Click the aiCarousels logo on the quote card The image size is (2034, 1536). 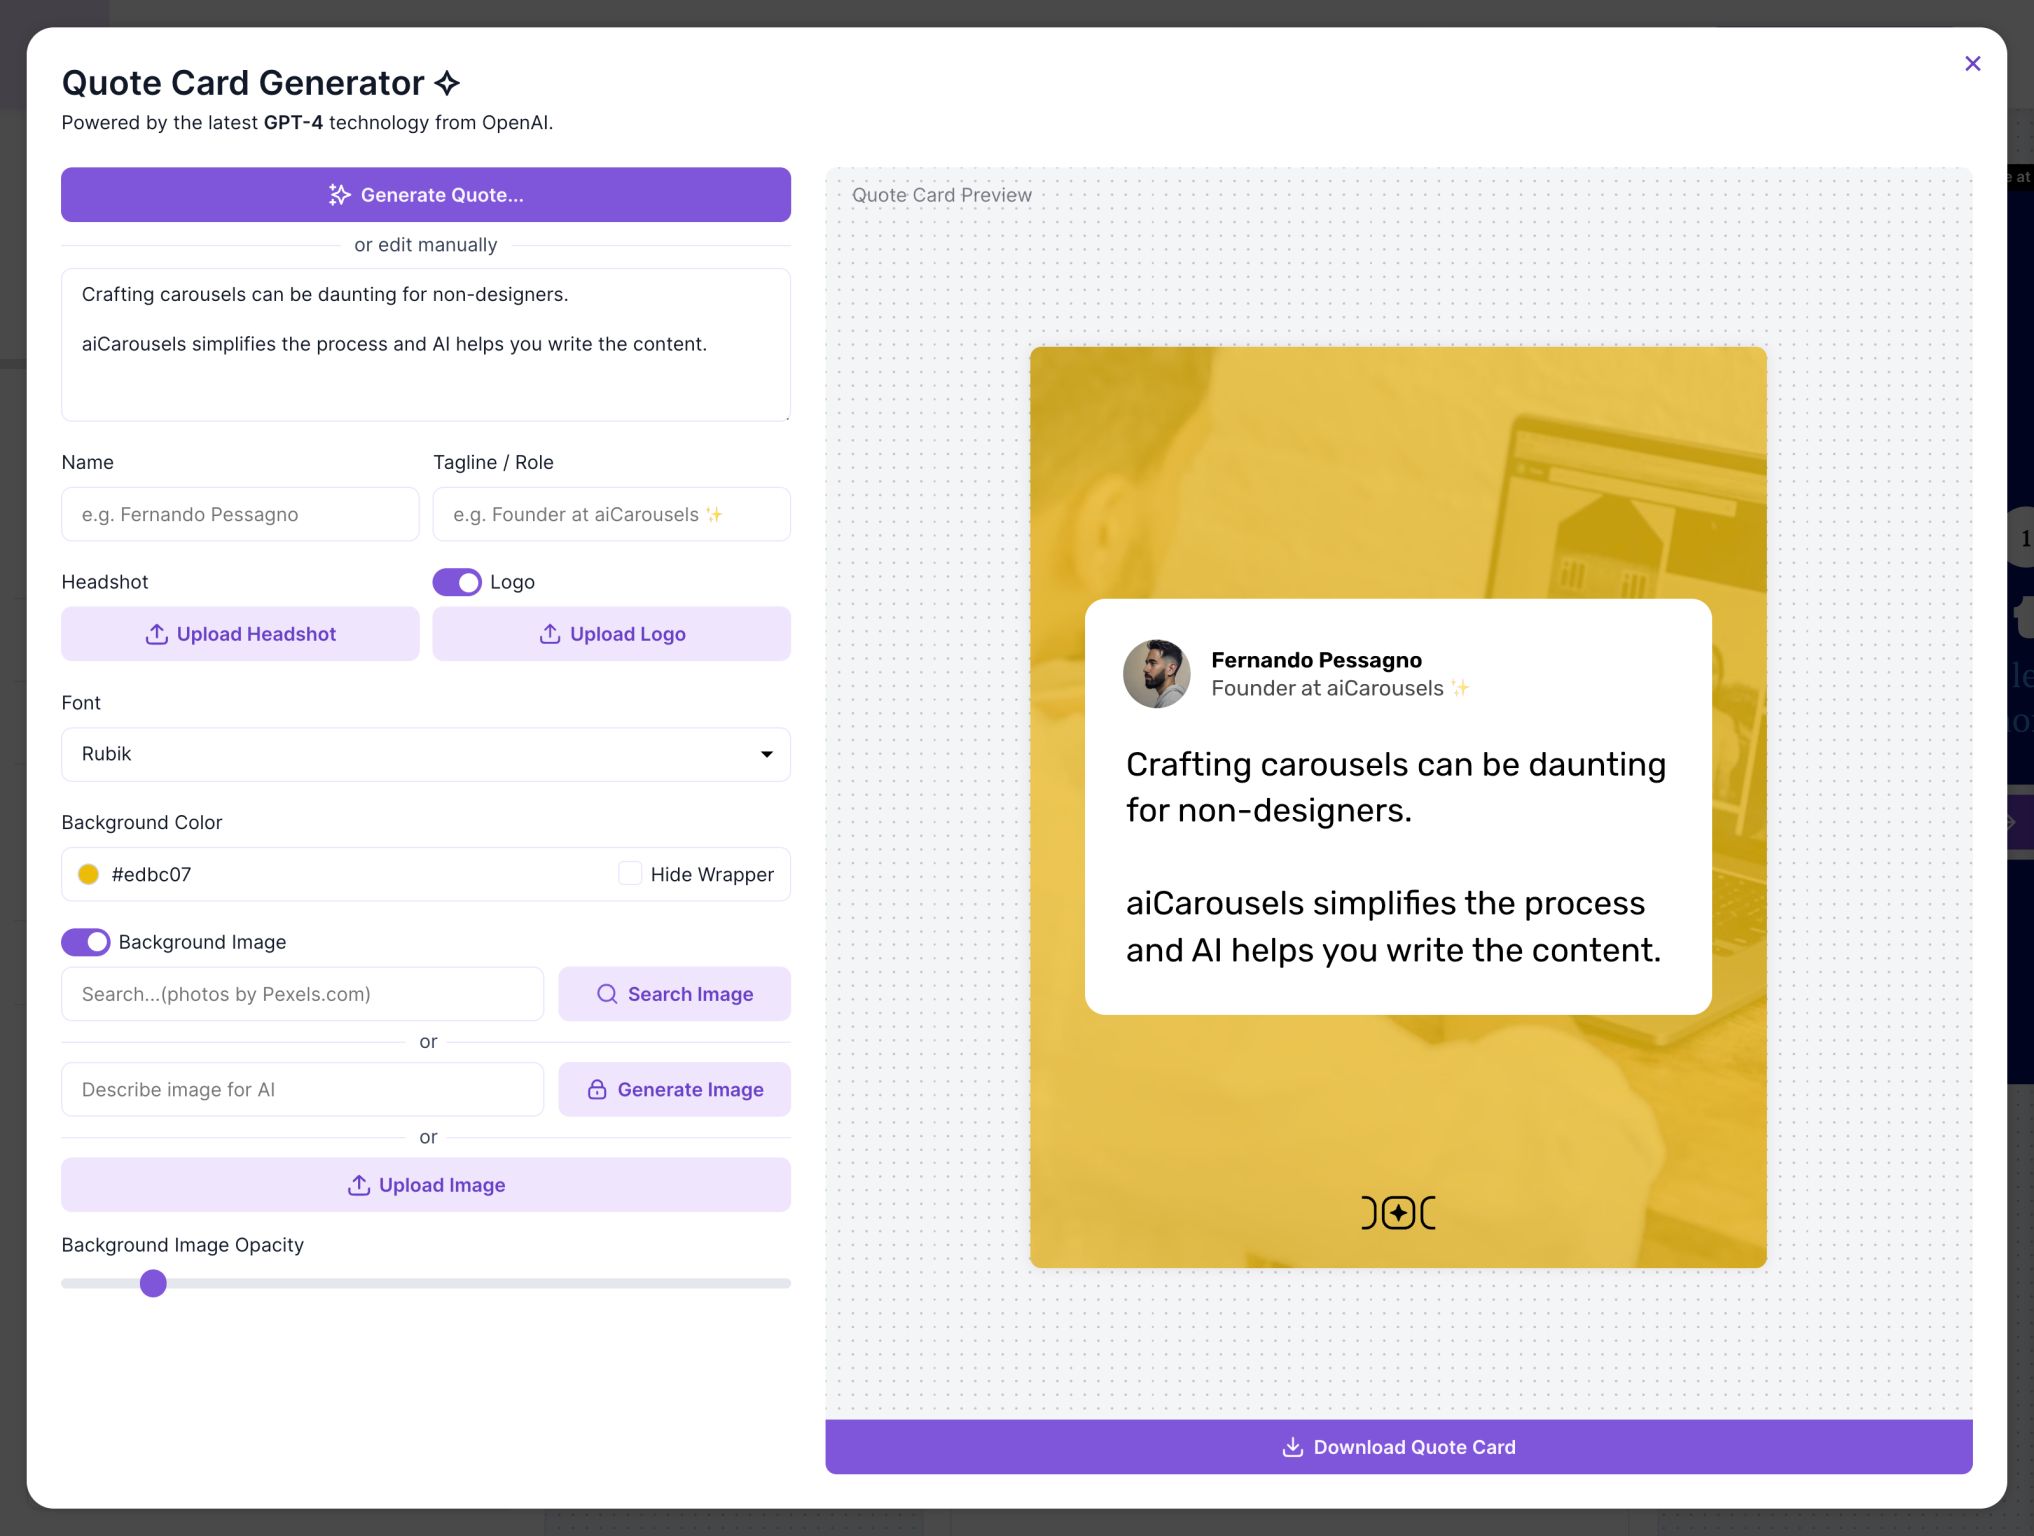1398,1212
